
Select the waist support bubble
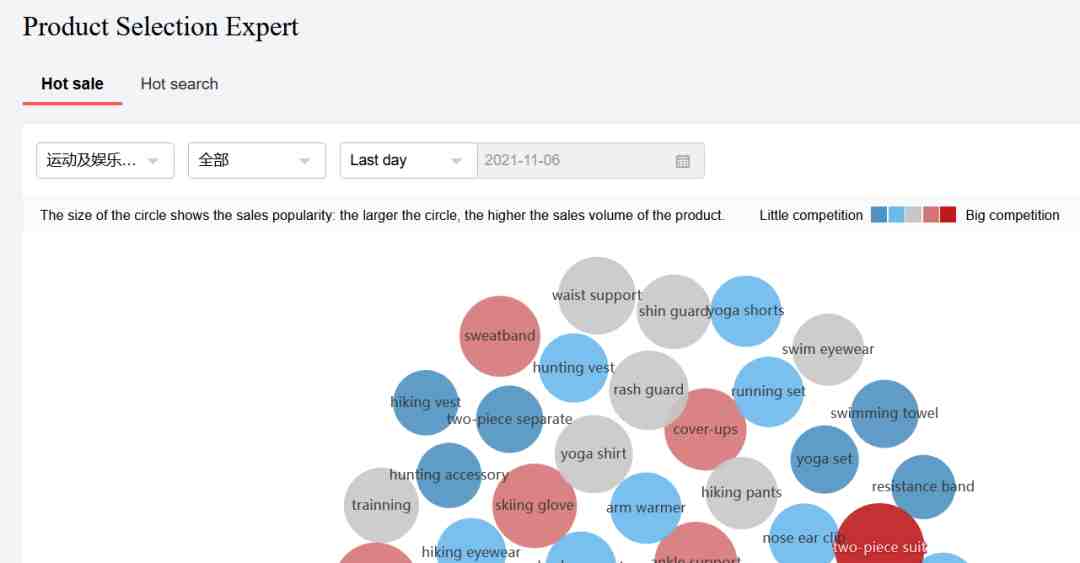596,296
